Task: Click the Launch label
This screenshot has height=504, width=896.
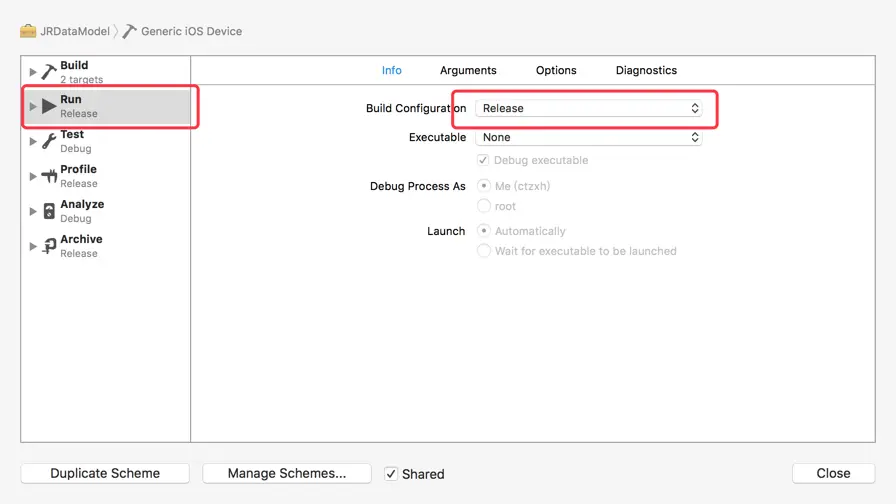Action: click(446, 231)
